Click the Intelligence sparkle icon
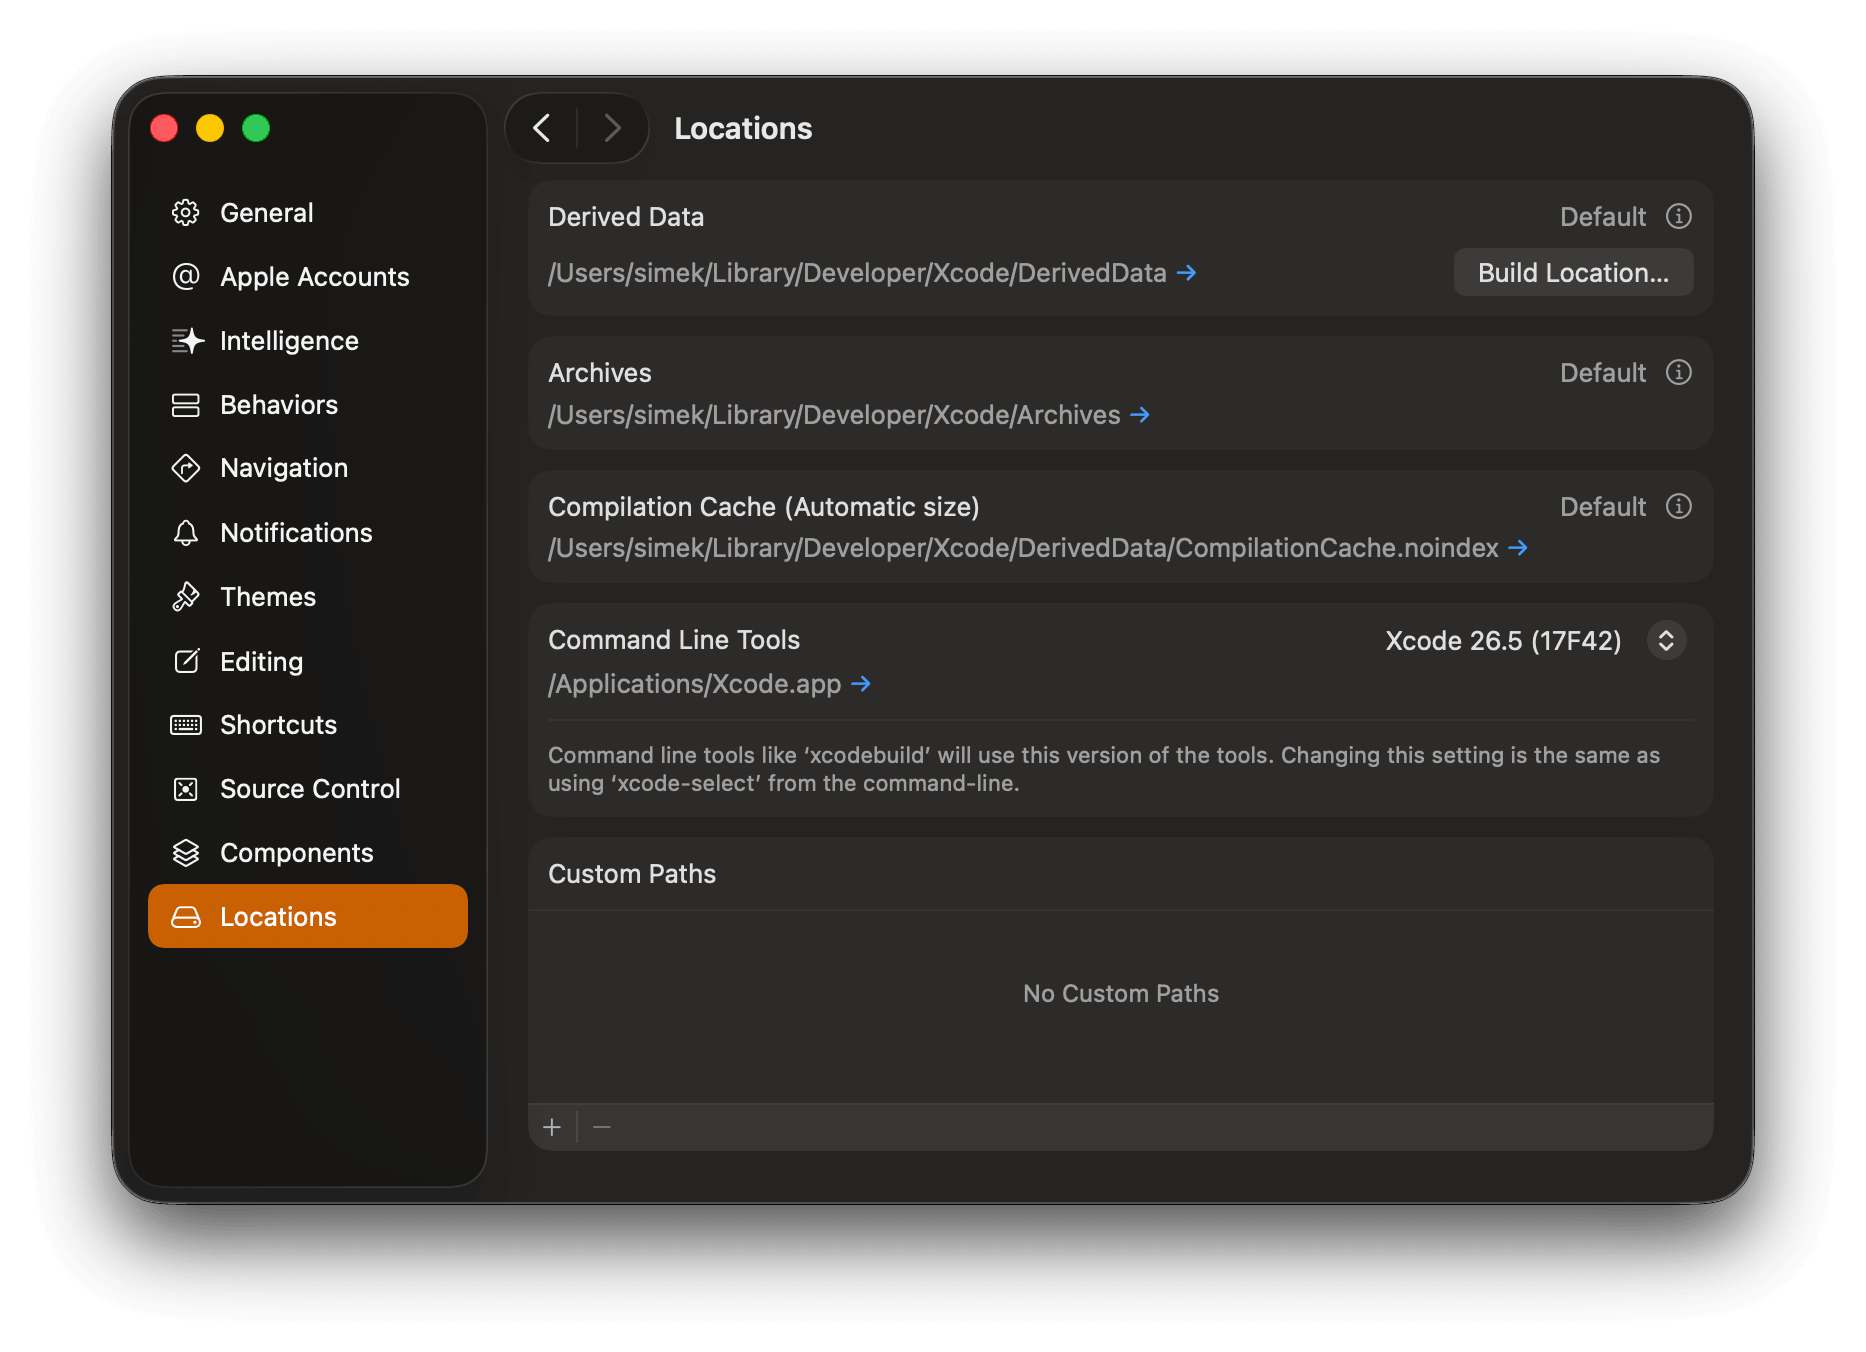This screenshot has width=1866, height=1352. coord(187,341)
